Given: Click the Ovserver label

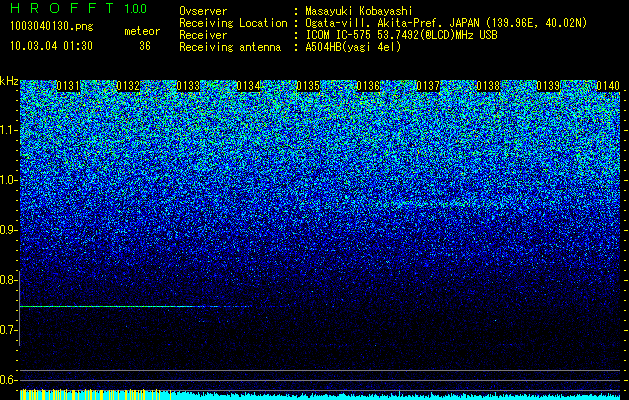Looking at the screenshot, I should [203, 12].
